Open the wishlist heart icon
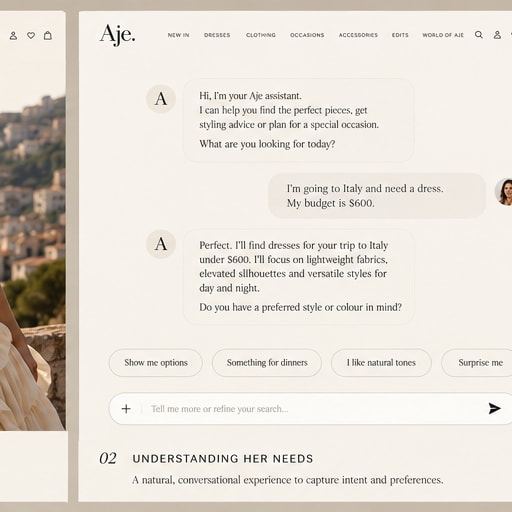This screenshot has width=512, height=512. [31, 35]
